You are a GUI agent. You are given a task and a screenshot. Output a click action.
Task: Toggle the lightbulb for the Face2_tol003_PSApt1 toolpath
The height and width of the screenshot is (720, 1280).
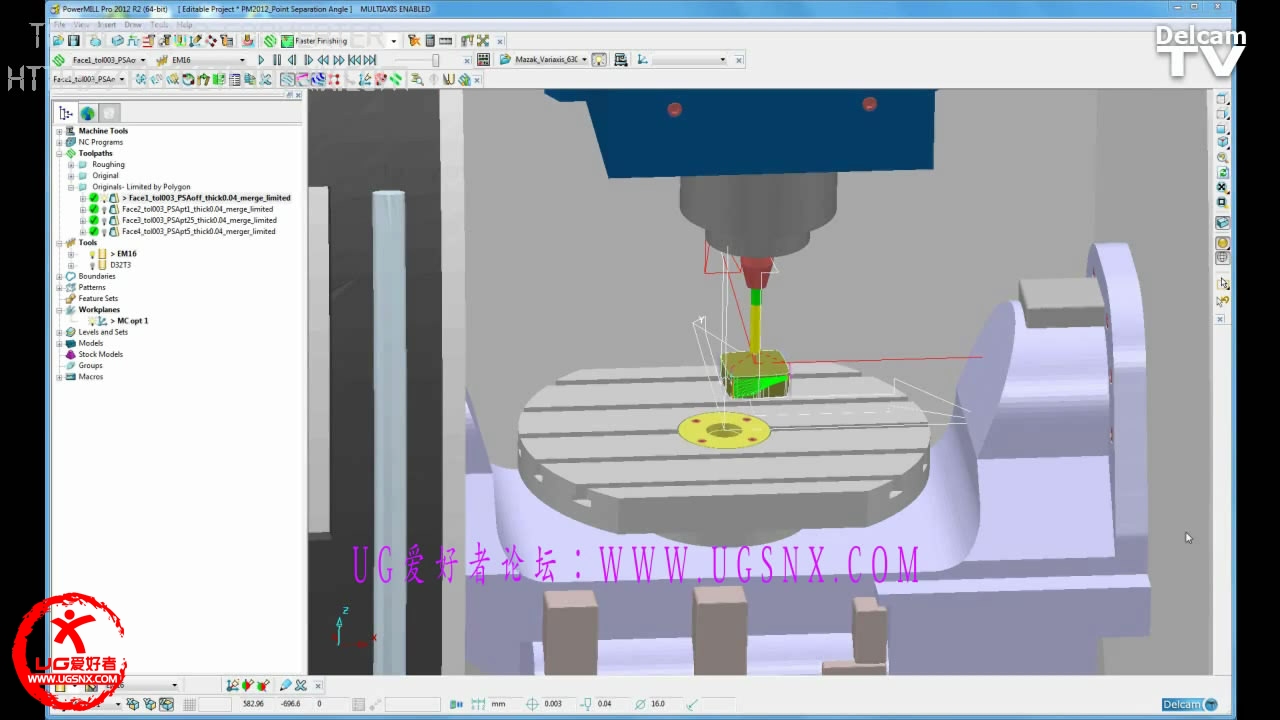pos(104,209)
